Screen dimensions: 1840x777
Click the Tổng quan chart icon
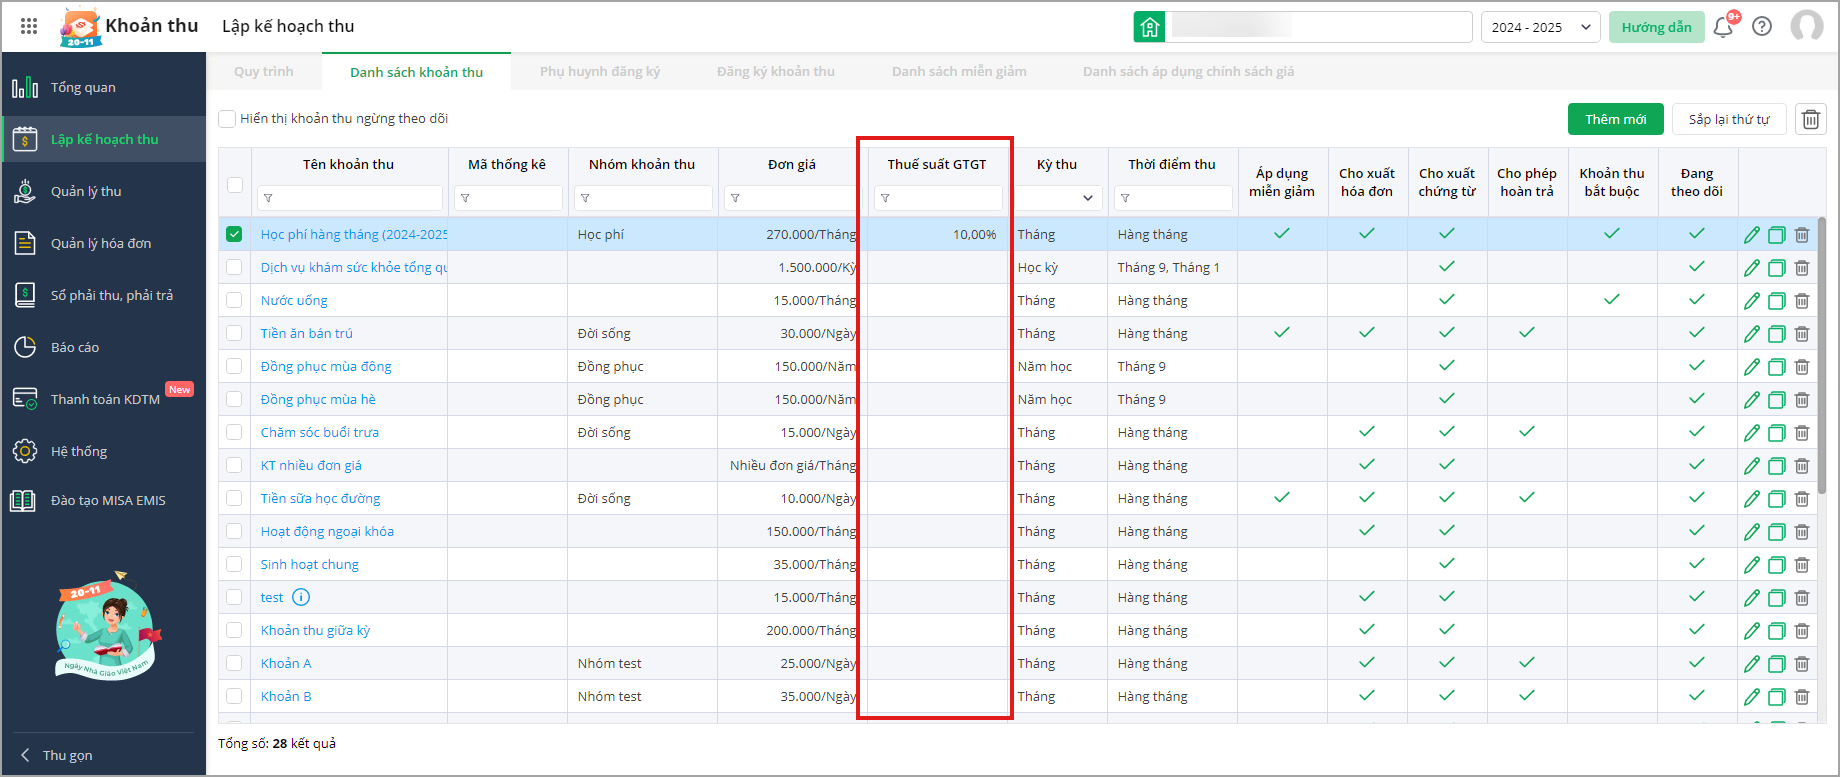[x=25, y=87]
